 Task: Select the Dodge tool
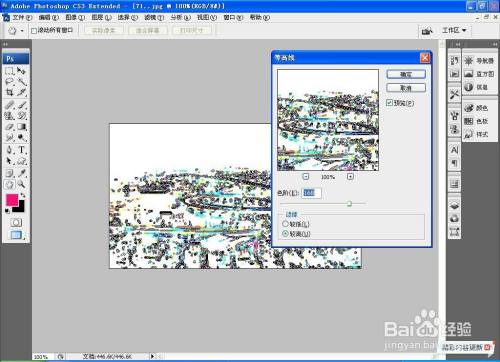(x=22, y=137)
